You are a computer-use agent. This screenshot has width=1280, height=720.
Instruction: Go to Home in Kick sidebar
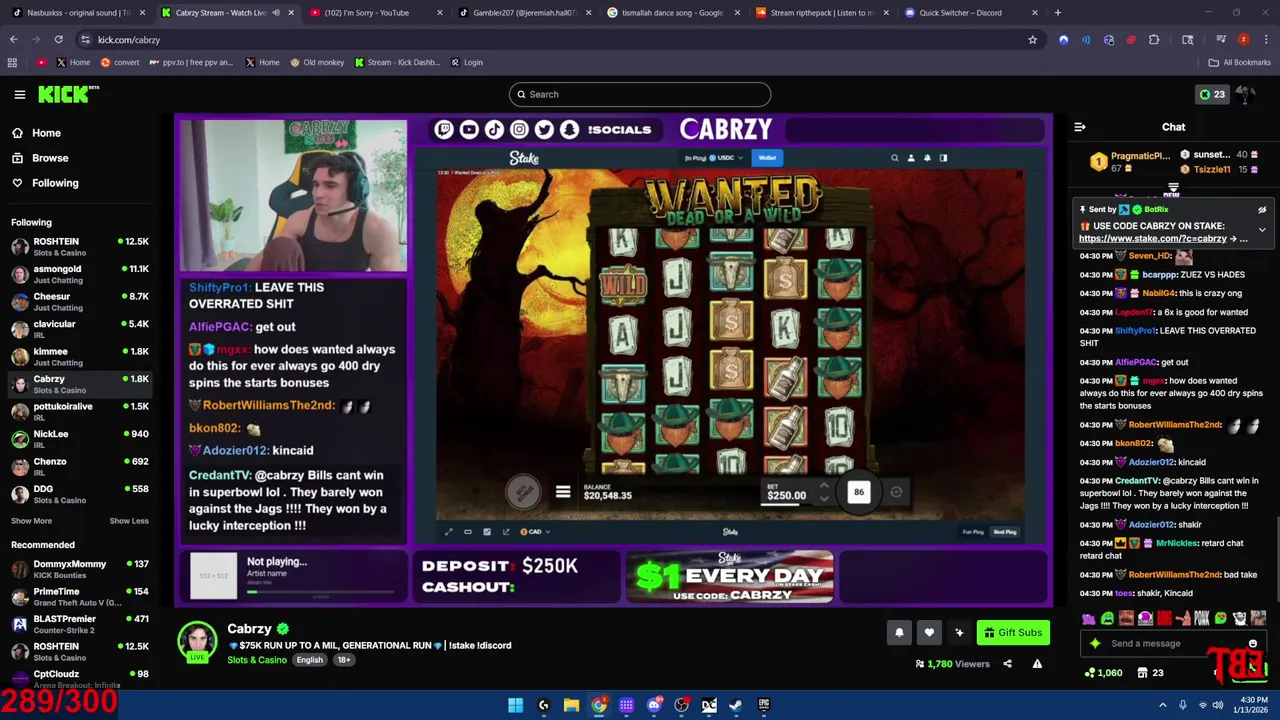(35, 133)
